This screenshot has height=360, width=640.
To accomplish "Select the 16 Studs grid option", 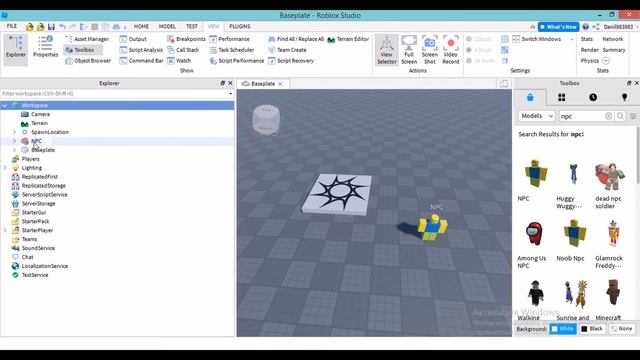I will 480,60.
